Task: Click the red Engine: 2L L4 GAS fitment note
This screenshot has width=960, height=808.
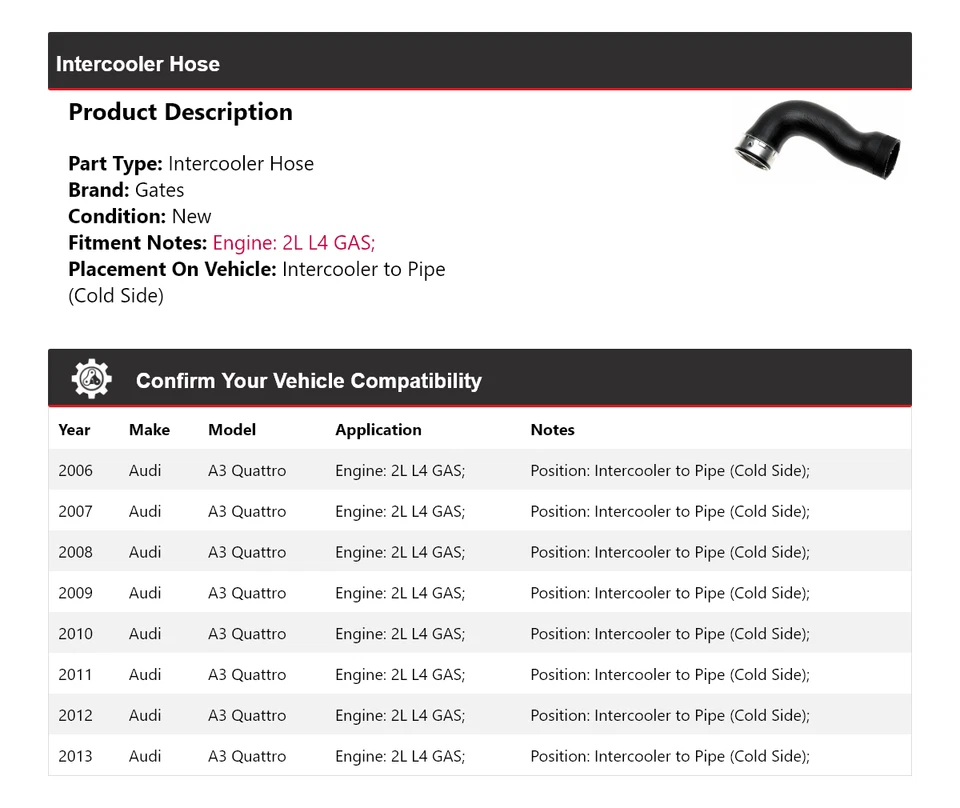Action: (293, 243)
